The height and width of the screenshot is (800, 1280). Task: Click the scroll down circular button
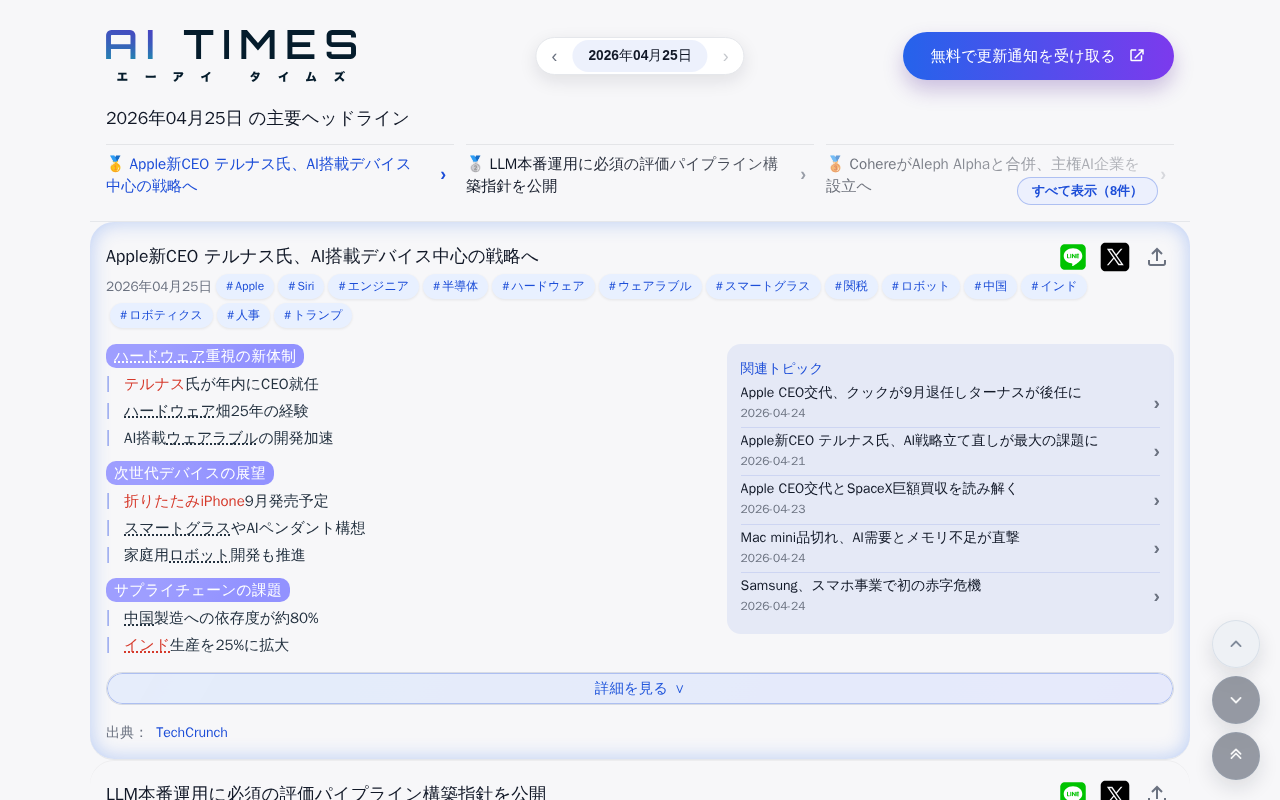pyautogui.click(x=1236, y=700)
